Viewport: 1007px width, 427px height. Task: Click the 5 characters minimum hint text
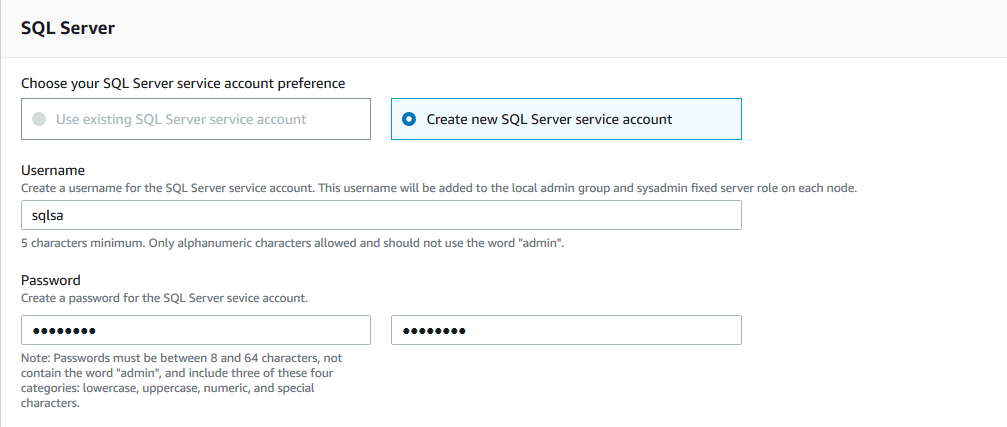point(292,243)
